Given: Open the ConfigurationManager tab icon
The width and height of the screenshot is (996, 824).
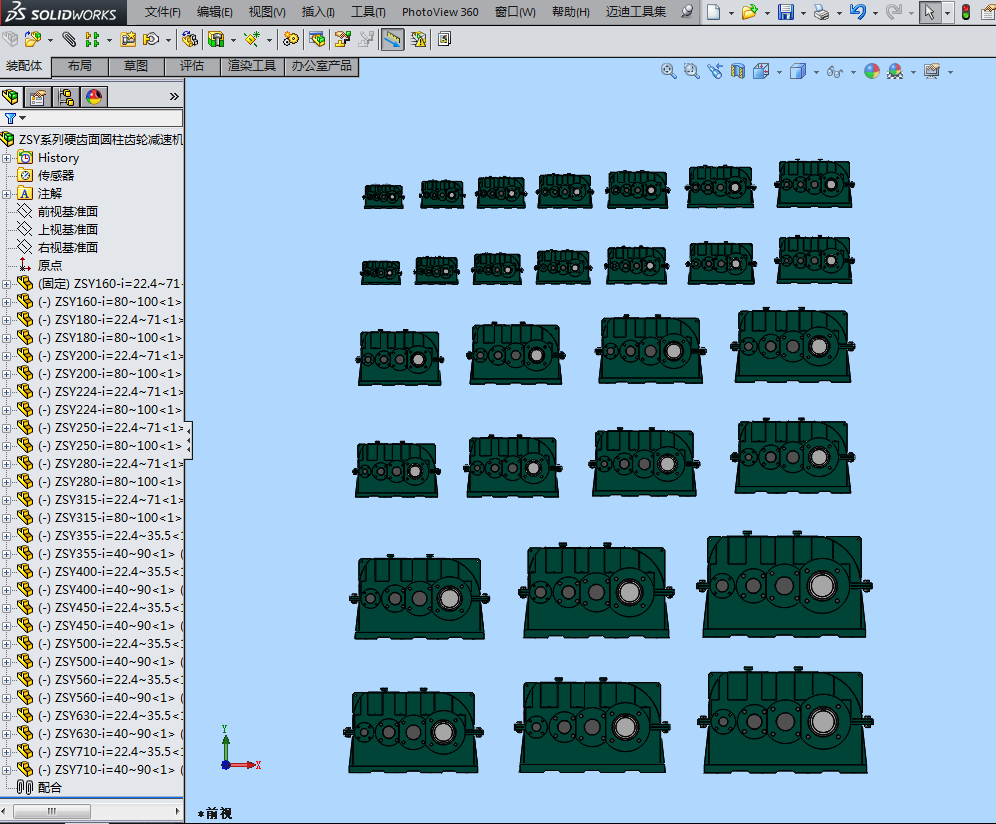Looking at the screenshot, I should (65, 97).
